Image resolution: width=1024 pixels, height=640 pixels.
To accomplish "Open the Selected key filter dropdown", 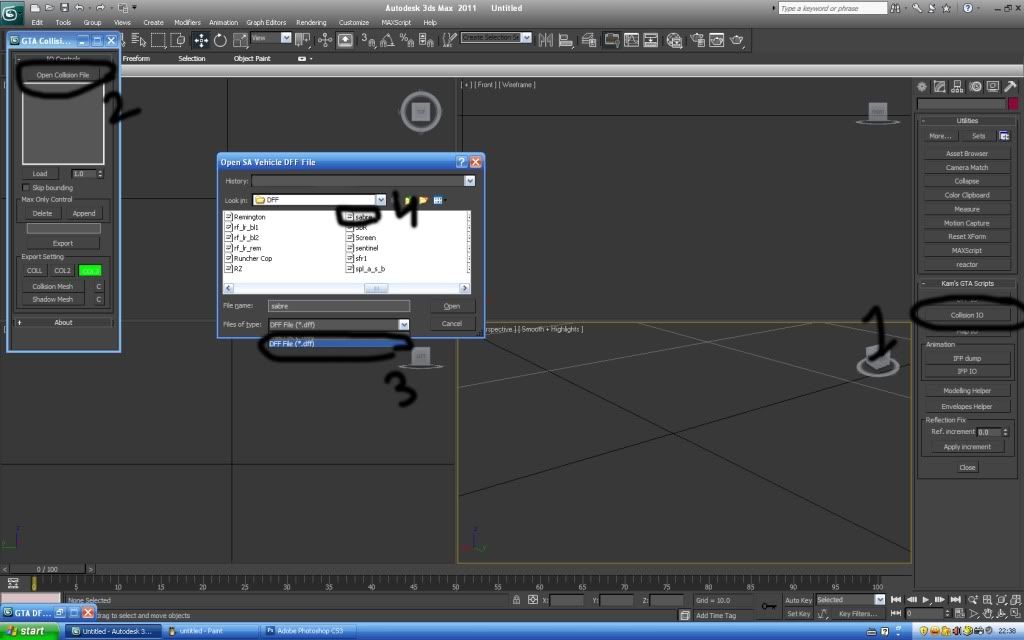I will click(880, 600).
